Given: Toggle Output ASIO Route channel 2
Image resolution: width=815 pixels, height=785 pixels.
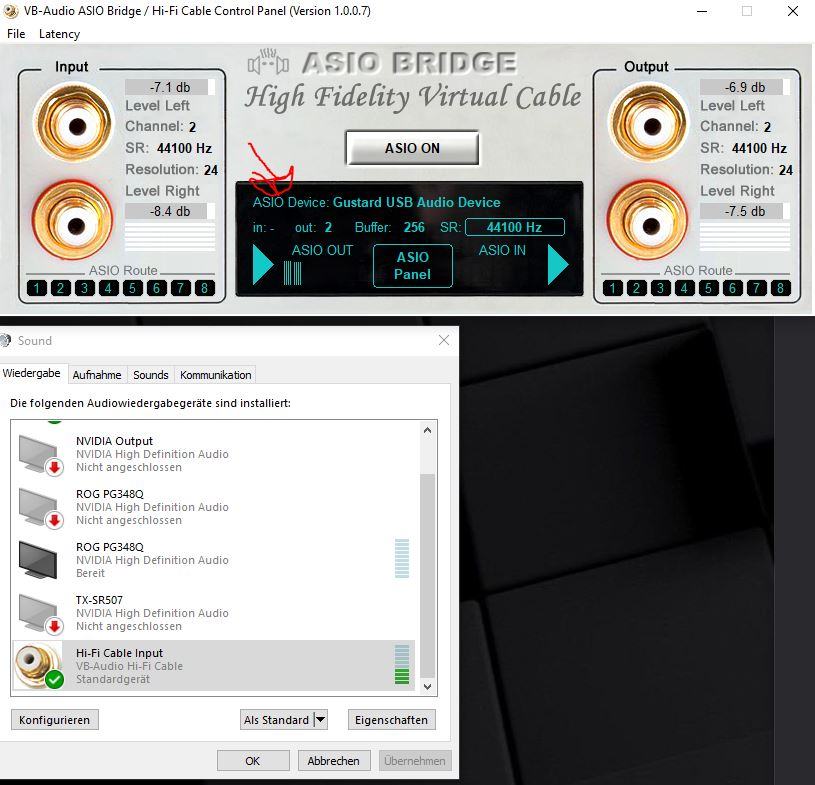Looking at the screenshot, I should pyautogui.click(x=637, y=288).
